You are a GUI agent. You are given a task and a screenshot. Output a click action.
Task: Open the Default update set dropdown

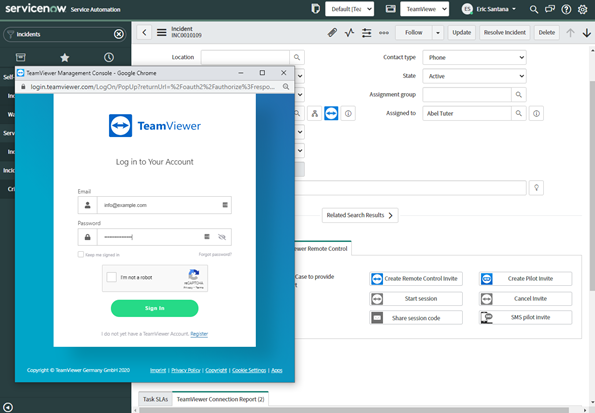pos(349,9)
